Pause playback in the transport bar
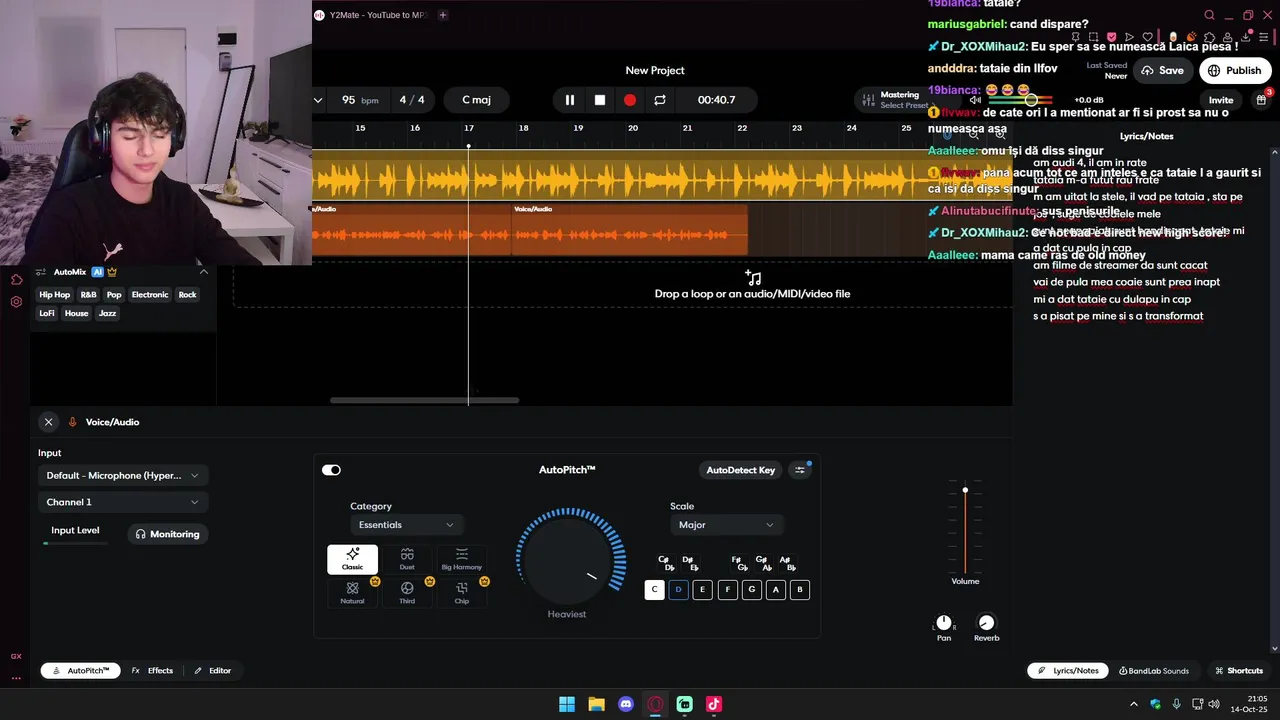Viewport: 1280px width, 720px height. 569,100
